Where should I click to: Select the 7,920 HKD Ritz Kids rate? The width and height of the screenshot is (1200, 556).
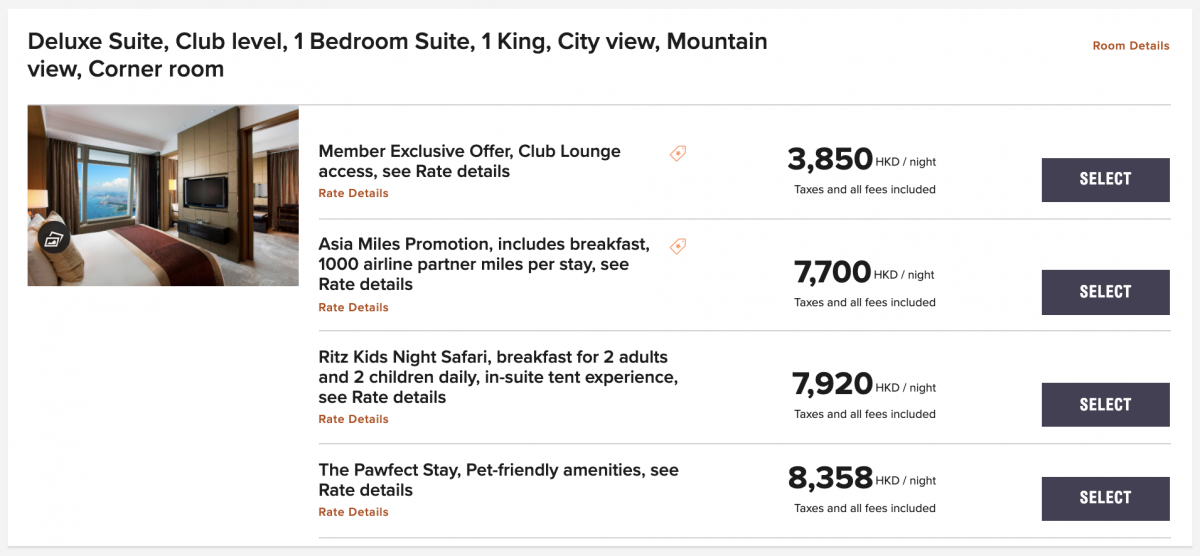(1105, 405)
